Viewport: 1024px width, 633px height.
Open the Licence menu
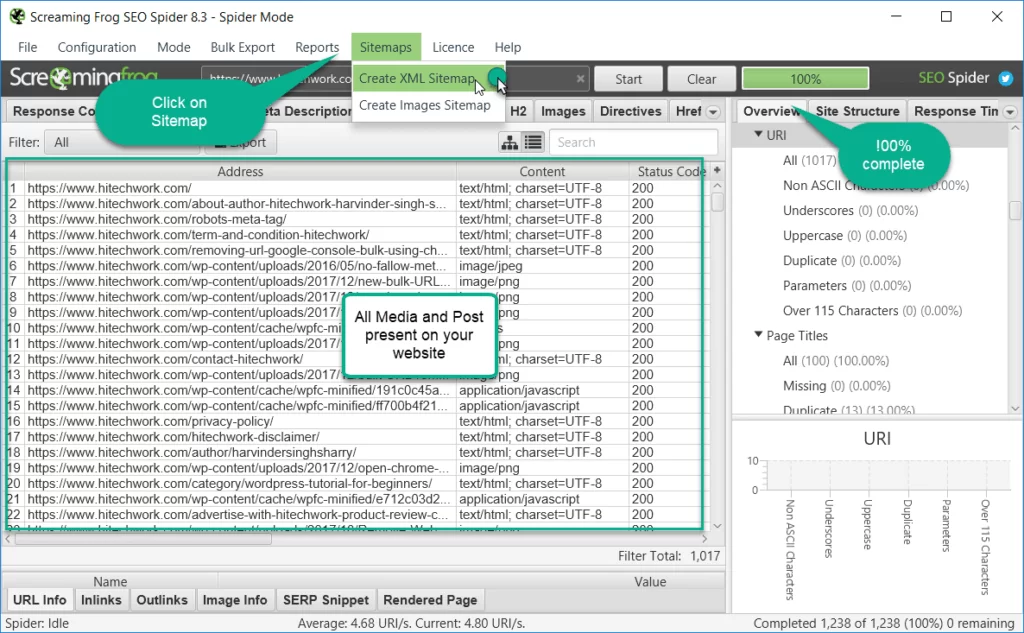(453, 47)
